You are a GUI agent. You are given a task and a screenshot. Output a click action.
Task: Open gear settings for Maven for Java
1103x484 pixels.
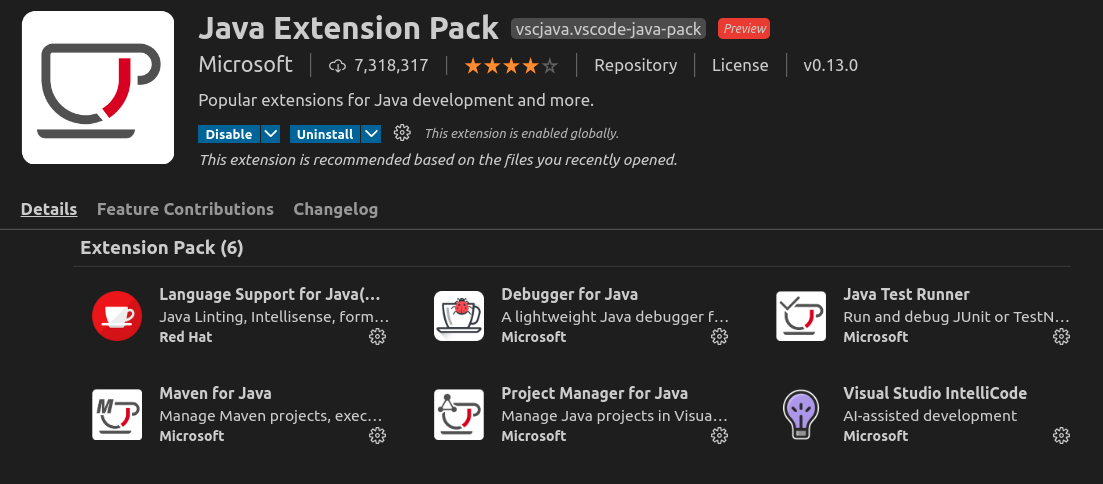click(x=377, y=435)
